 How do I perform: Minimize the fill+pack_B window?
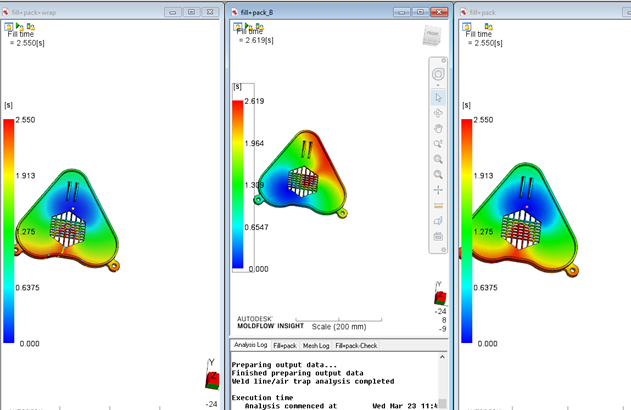coord(401,12)
